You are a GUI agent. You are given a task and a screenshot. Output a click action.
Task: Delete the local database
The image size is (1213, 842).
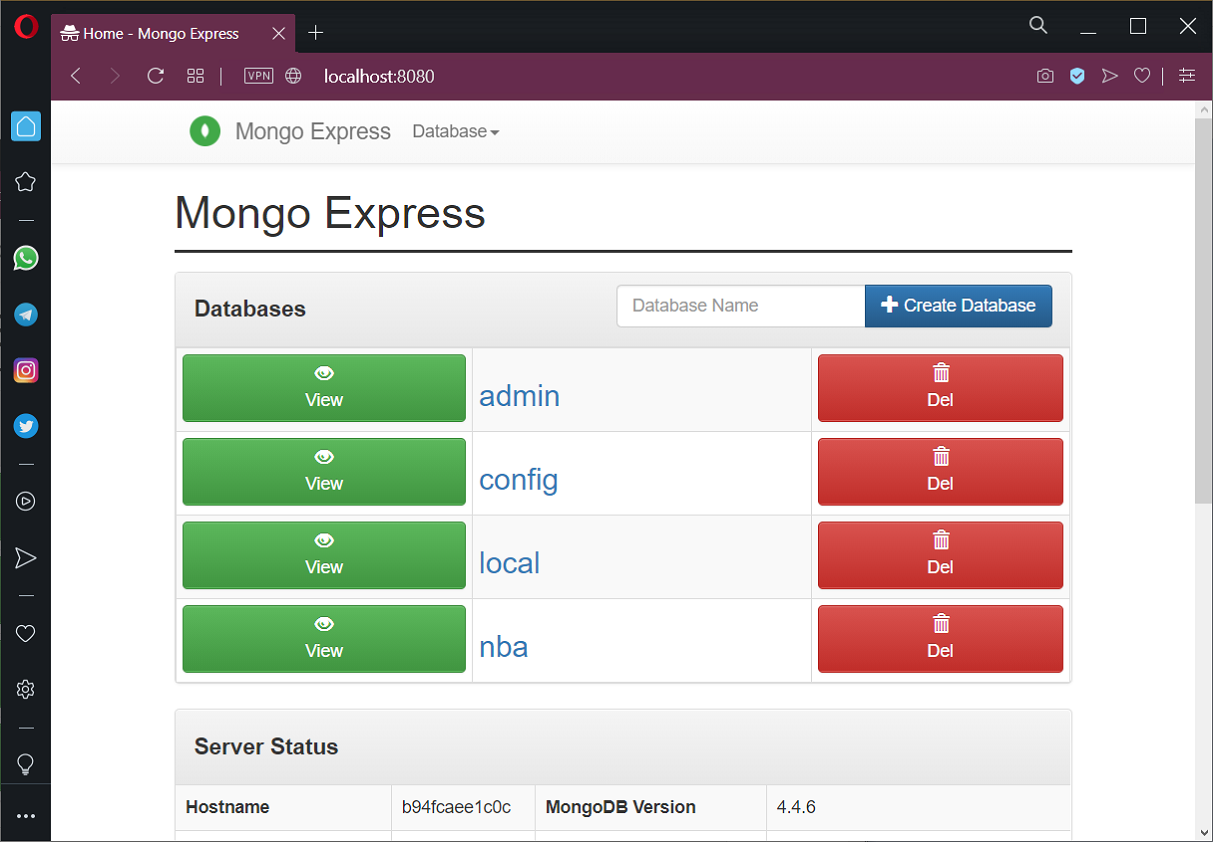point(940,555)
